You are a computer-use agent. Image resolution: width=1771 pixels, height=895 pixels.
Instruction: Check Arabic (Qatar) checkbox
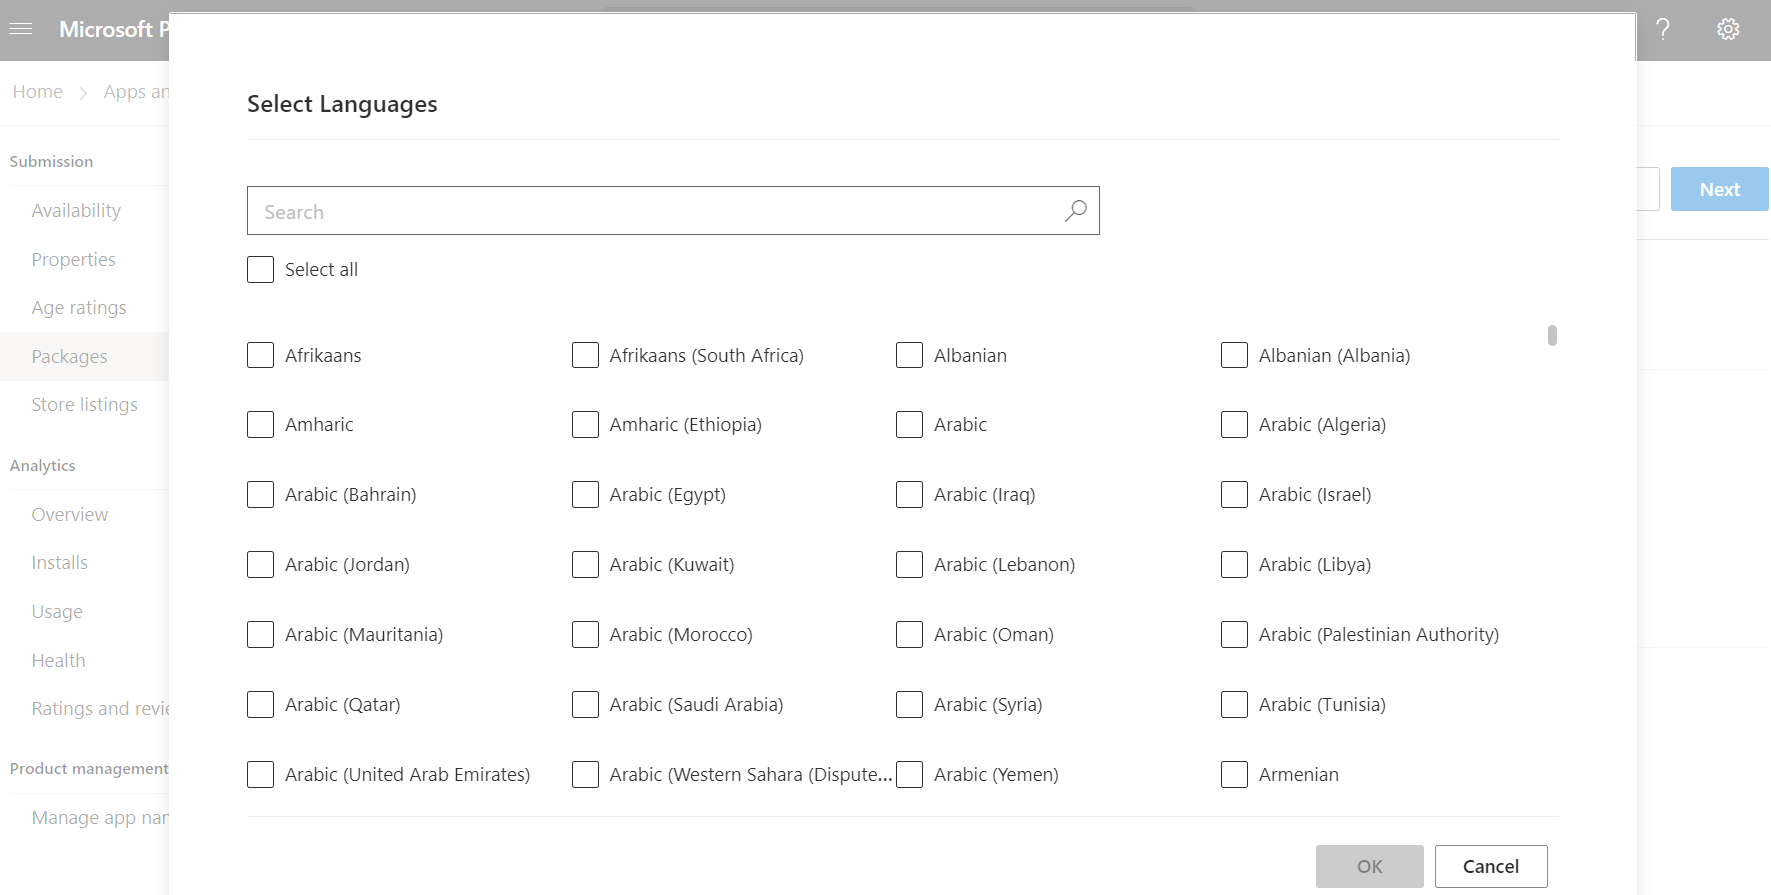click(x=260, y=705)
